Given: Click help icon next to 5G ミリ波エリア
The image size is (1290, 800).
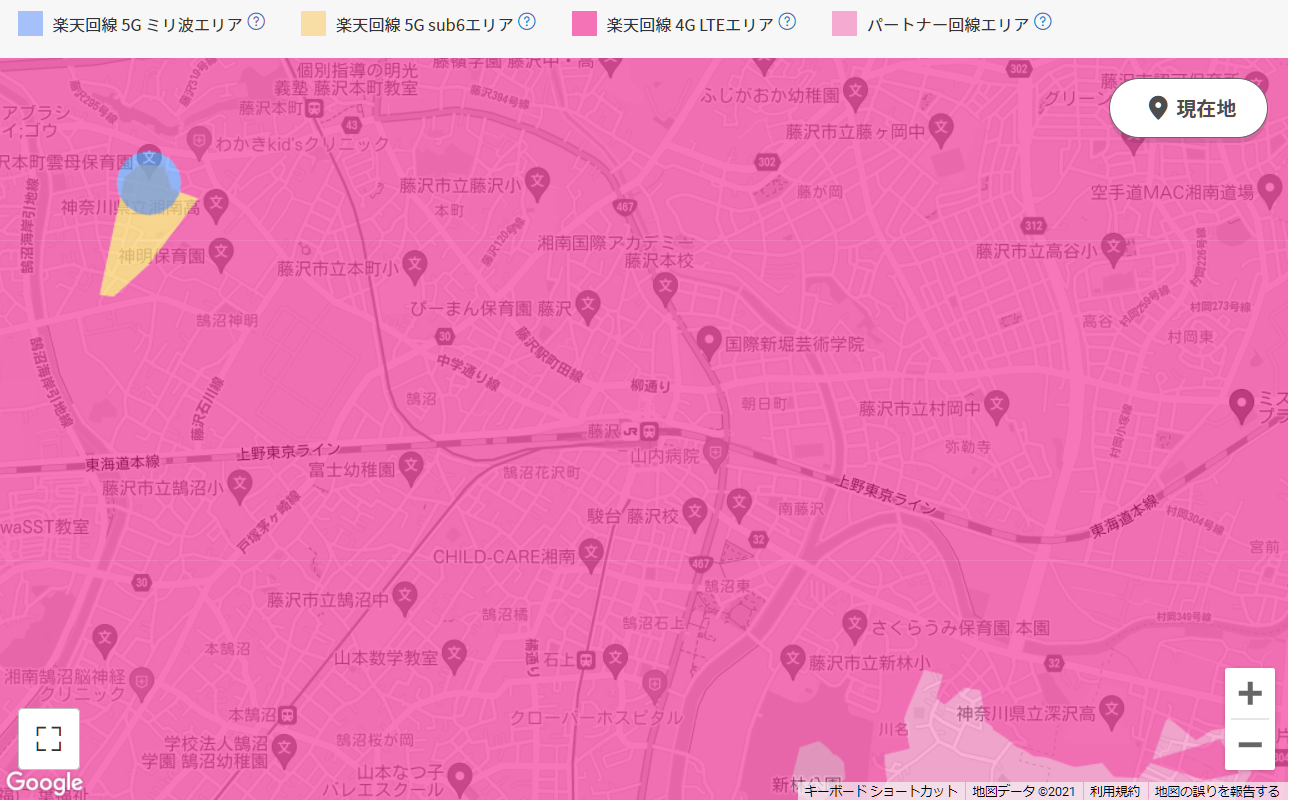Looking at the screenshot, I should (256, 21).
